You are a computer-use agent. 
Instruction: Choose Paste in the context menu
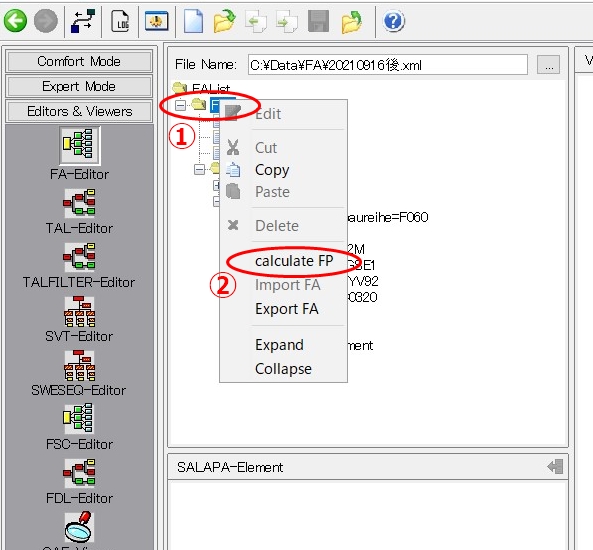[283, 192]
